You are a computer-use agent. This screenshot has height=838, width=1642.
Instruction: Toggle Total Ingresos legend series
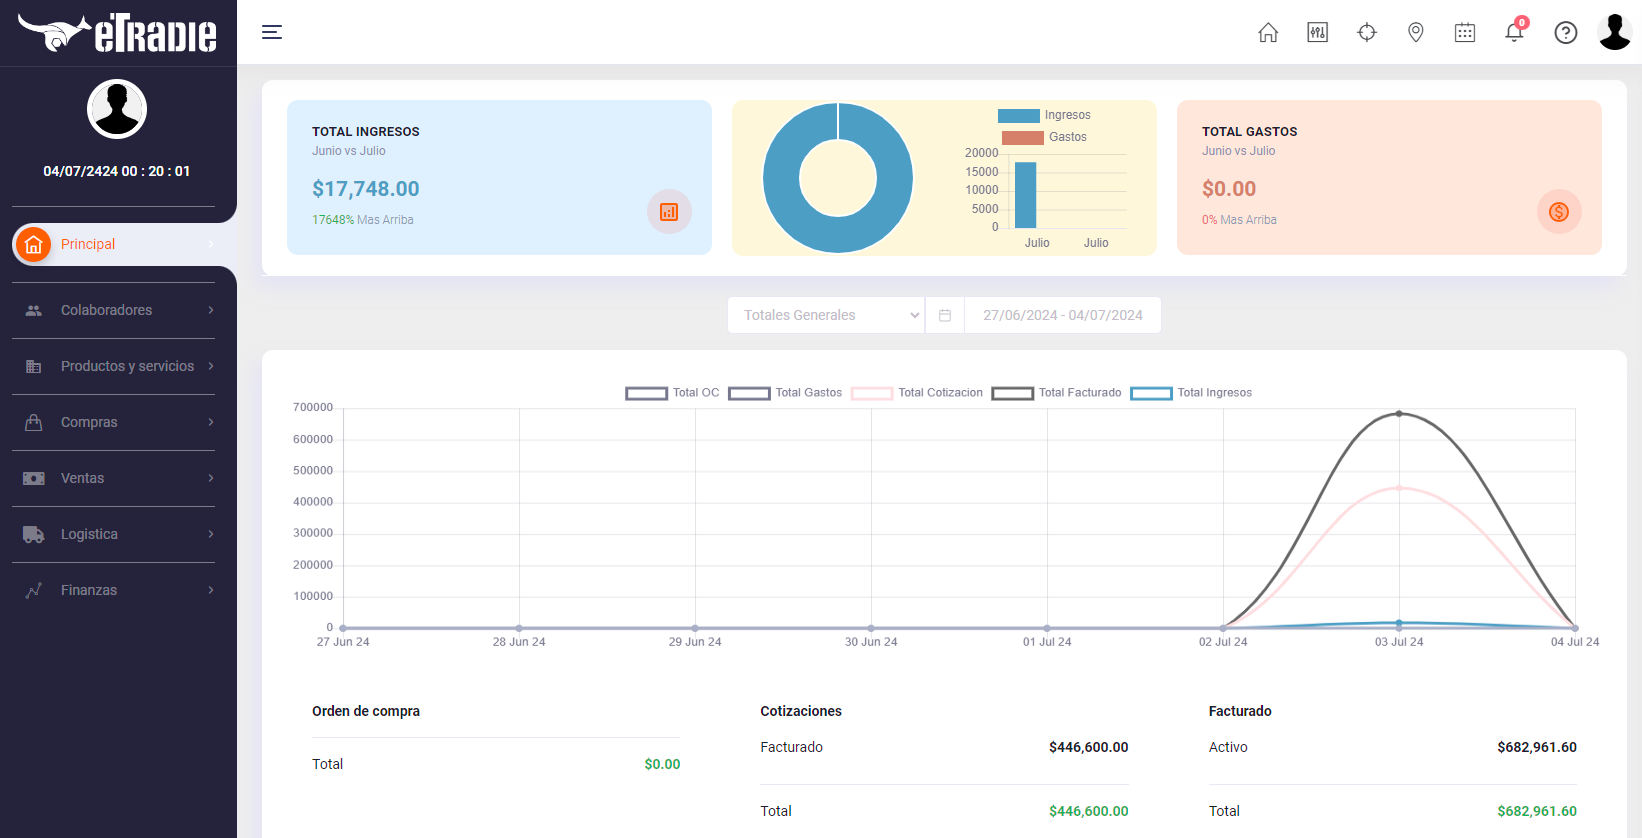pos(1191,393)
